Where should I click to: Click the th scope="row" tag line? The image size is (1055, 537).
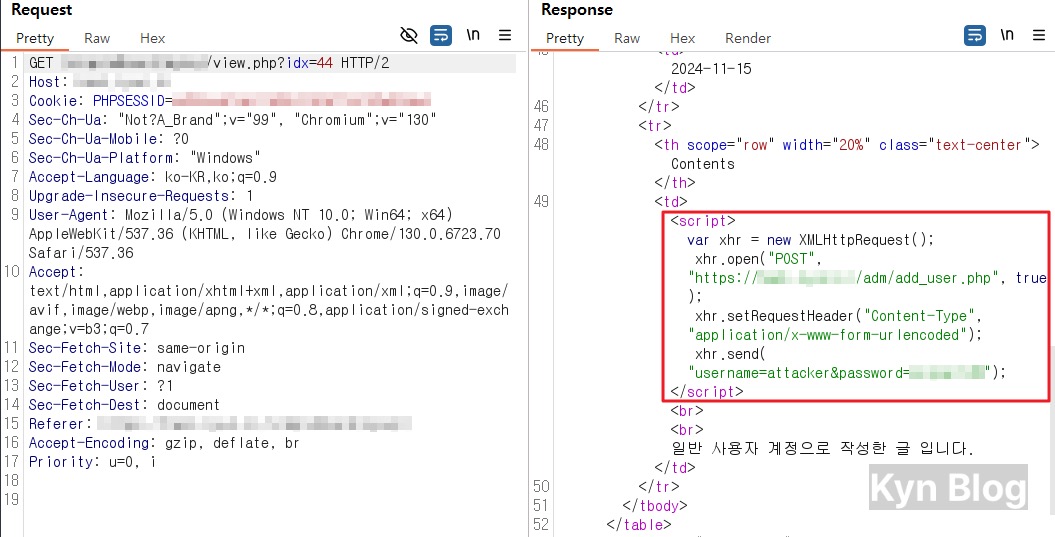pyautogui.click(x=847, y=145)
